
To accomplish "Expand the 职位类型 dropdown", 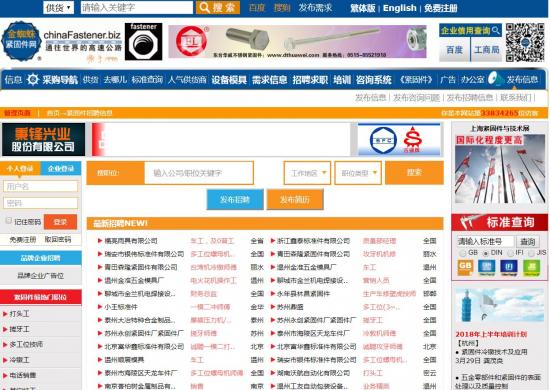I will [x=358, y=173].
